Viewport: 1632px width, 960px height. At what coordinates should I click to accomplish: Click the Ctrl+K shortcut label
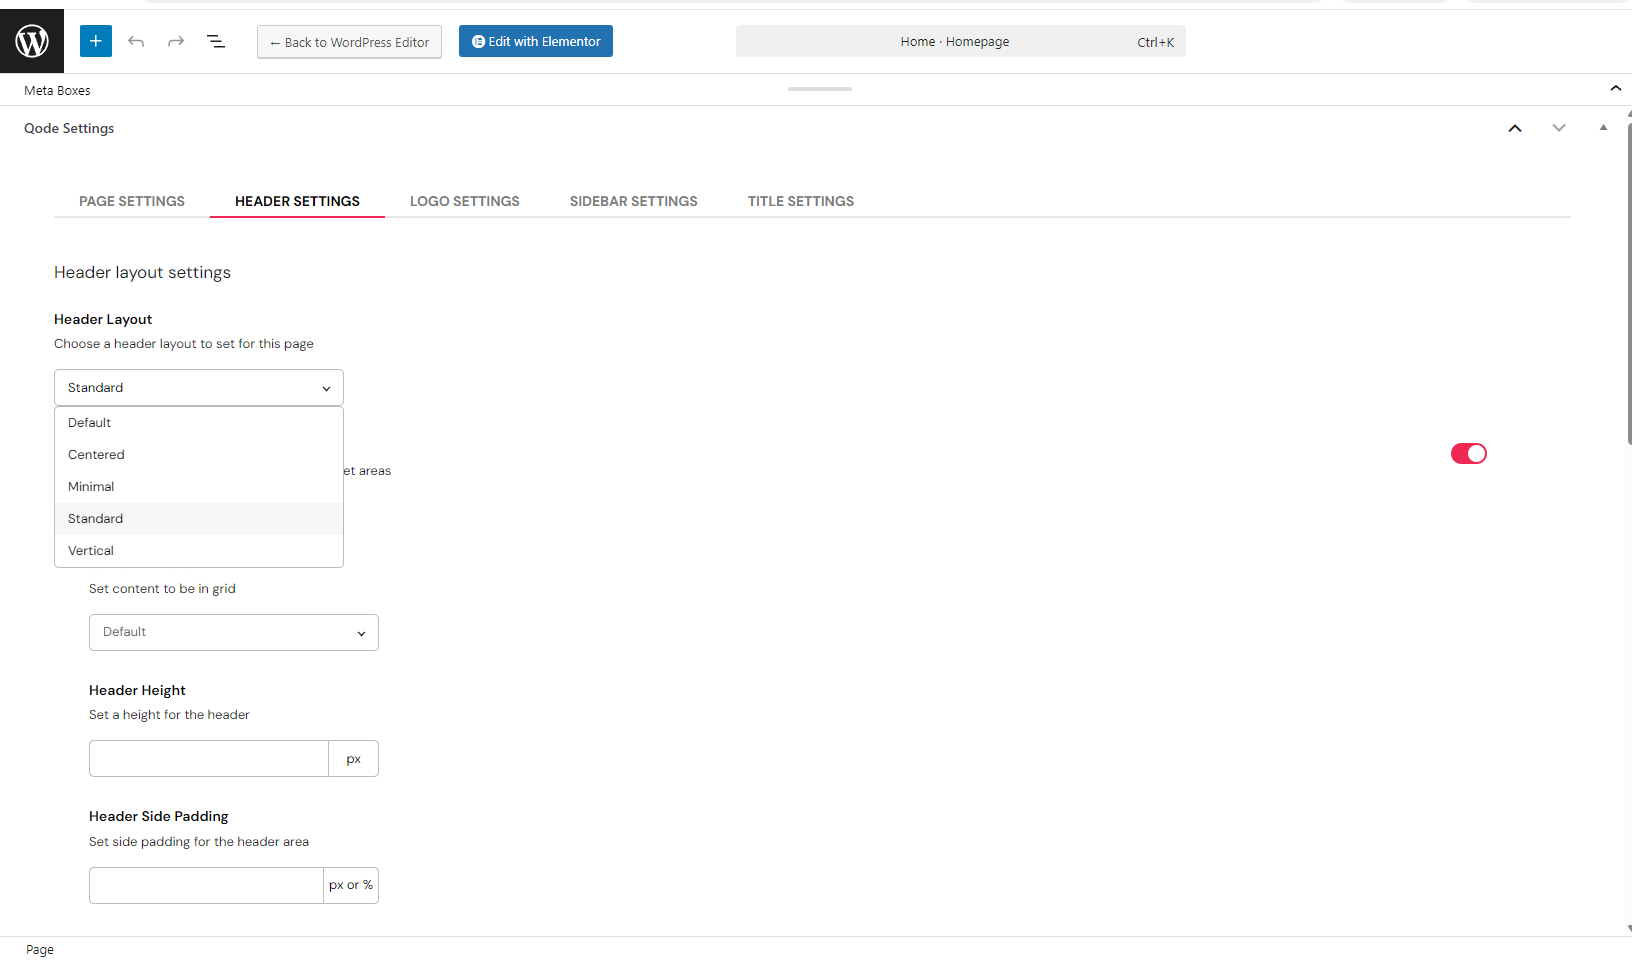[1155, 42]
